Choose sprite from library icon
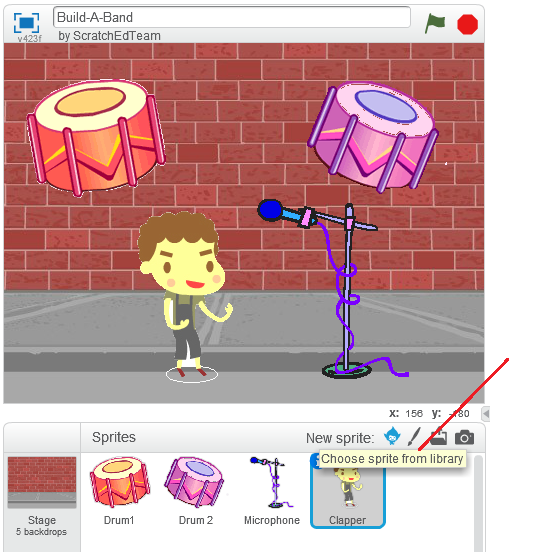553x552 pixels. pos(392,436)
